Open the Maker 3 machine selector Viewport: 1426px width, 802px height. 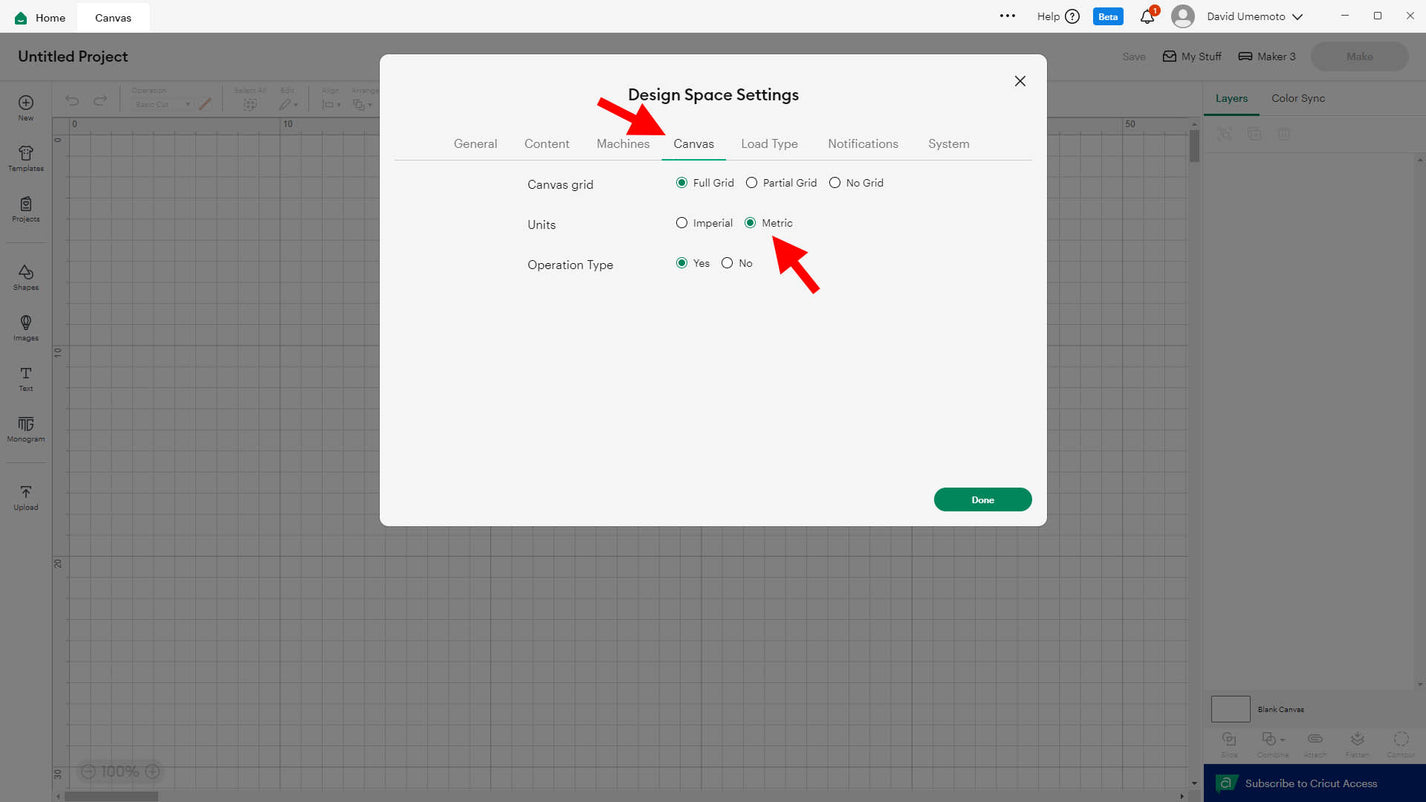pyautogui.click(x=1266, y=57)
